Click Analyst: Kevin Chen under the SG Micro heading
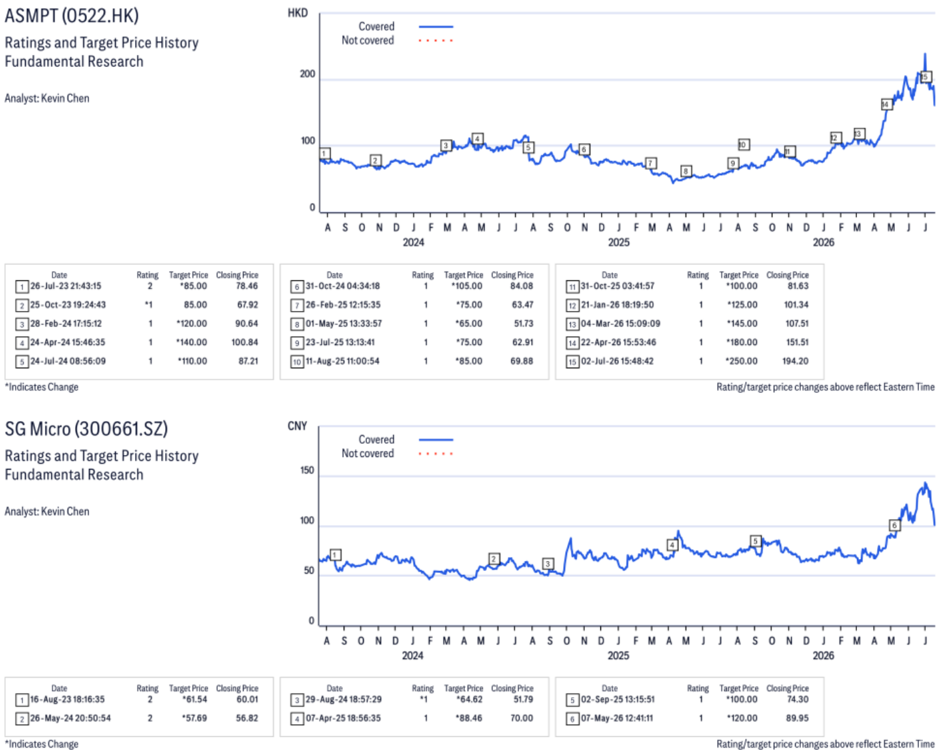939x750 pixels. [x=47, y=512]
